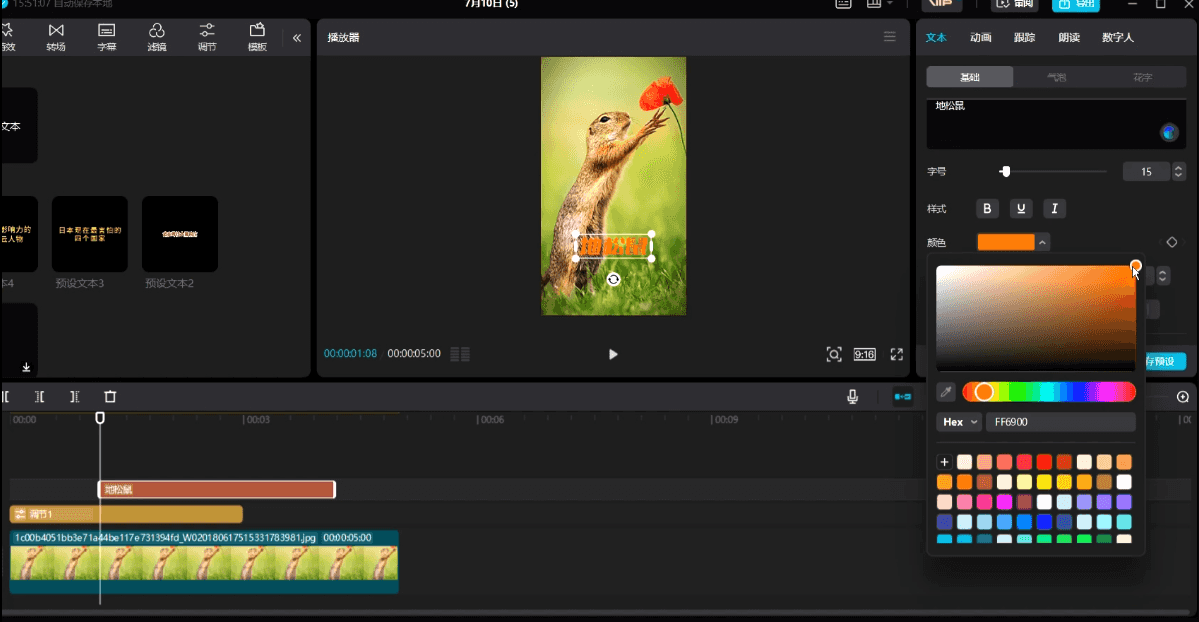Collapse the orange text color dropdown arrow

point(1042,243)
